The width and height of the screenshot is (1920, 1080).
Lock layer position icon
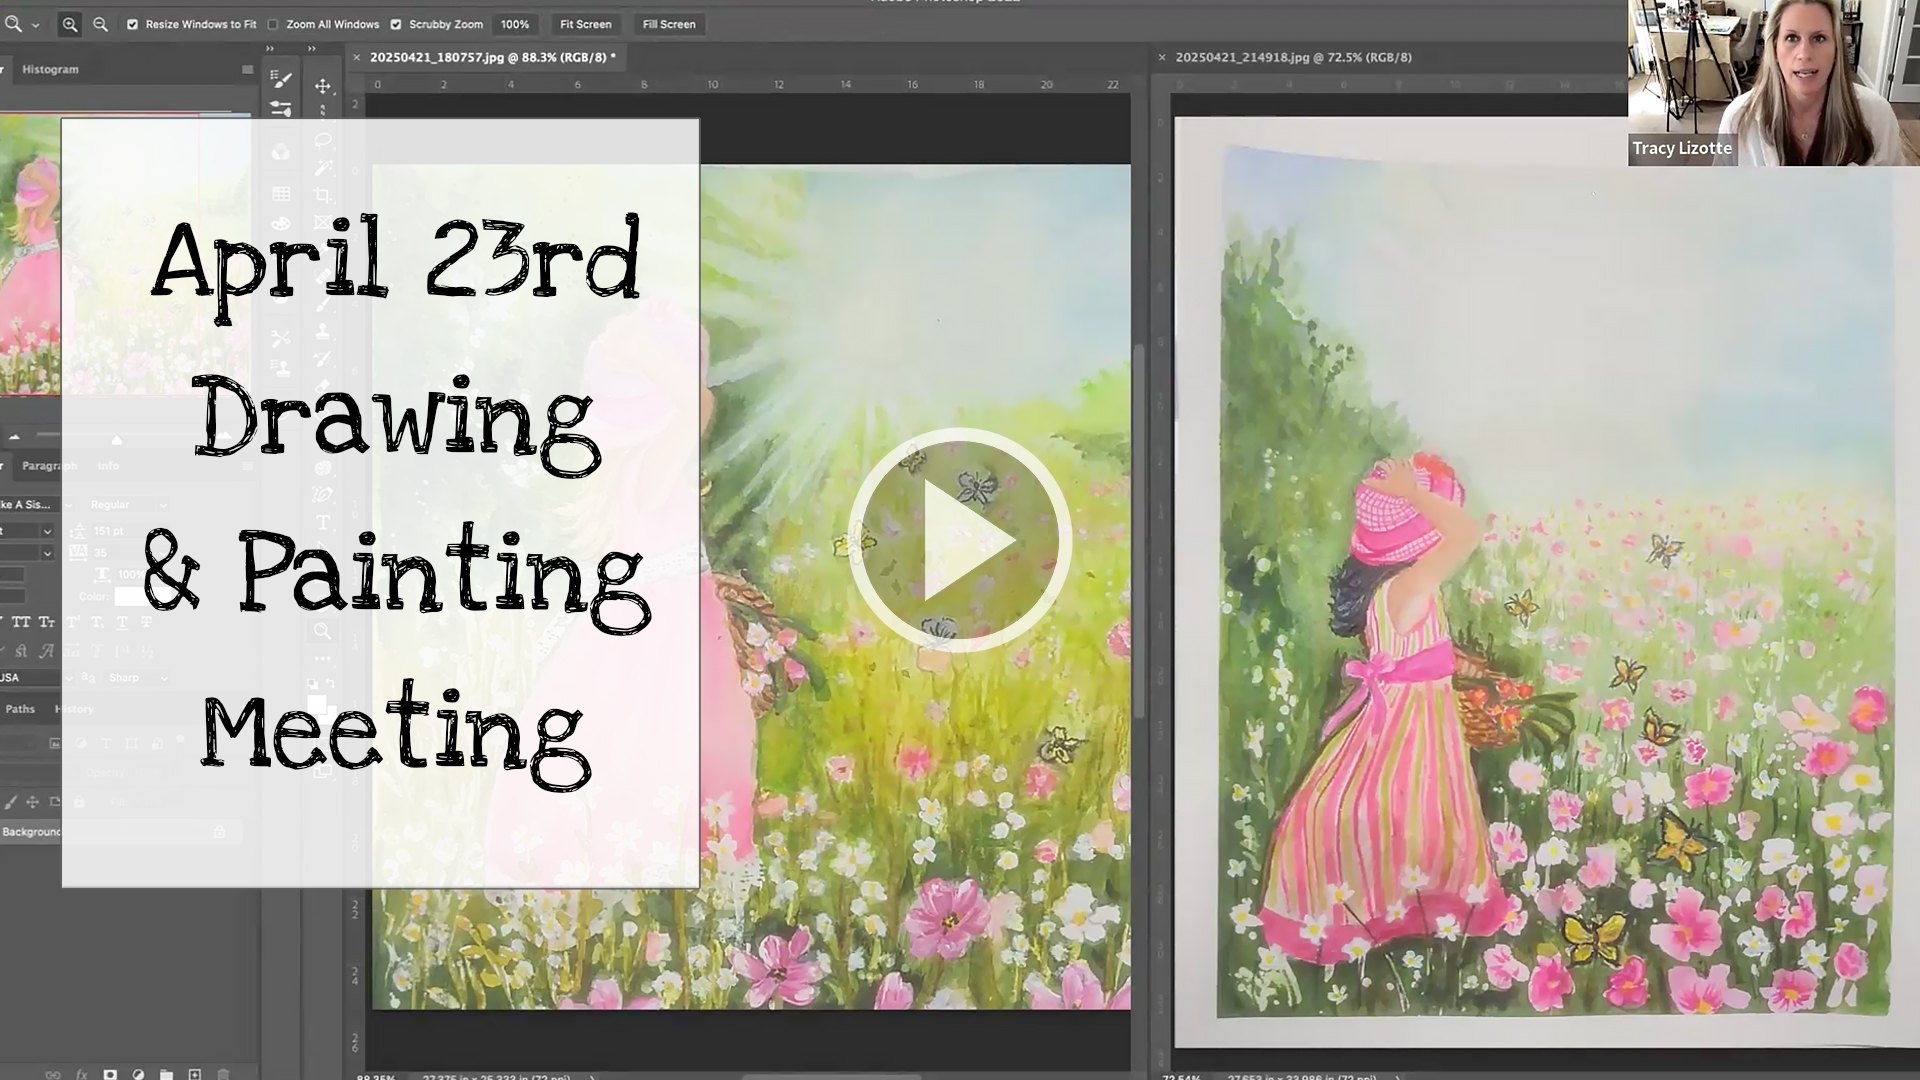32,802
